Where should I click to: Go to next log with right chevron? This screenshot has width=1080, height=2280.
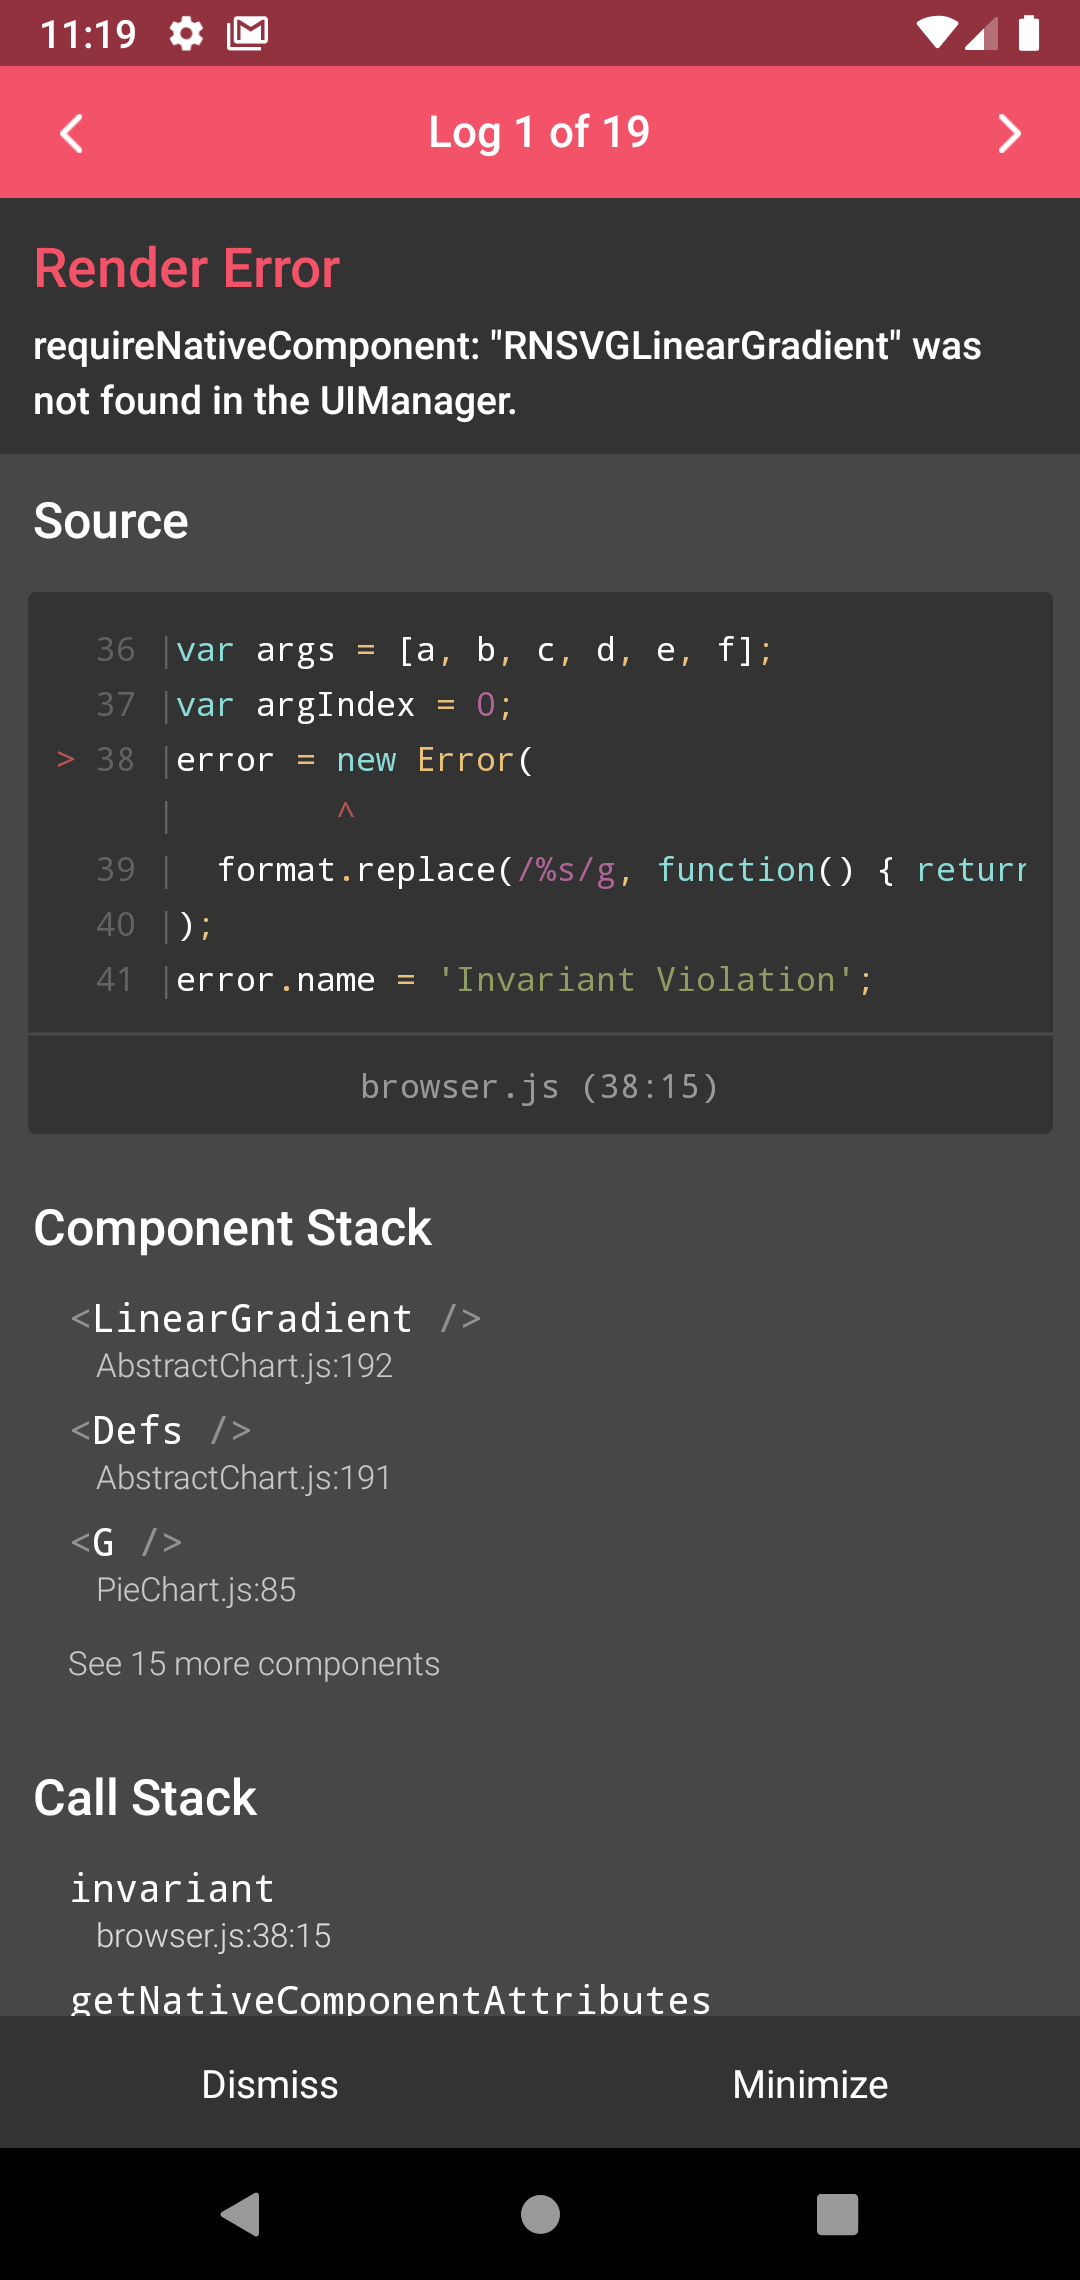click(1009, 133)
